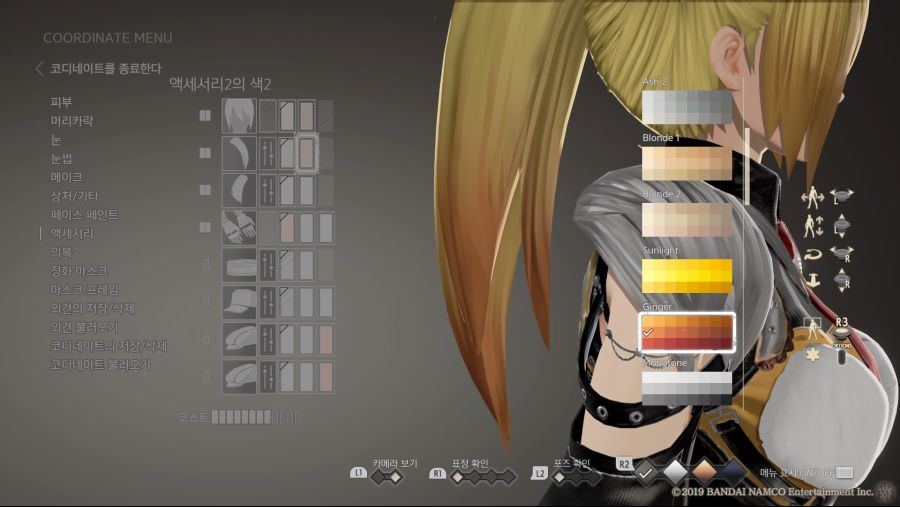Select the 액세서리 menu item
The height and width of the screenshot is (507, 900).
point(73,233)
